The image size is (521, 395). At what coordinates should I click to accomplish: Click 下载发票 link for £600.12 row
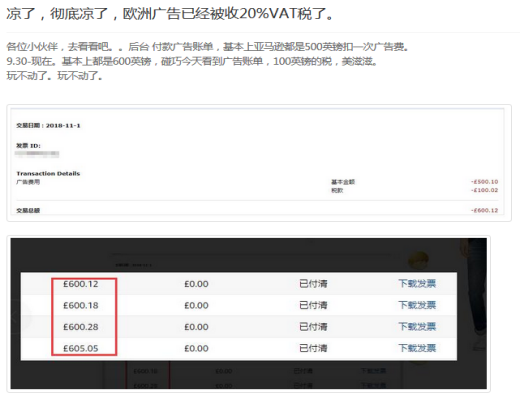pyautogui.click(x=417, y=284)
